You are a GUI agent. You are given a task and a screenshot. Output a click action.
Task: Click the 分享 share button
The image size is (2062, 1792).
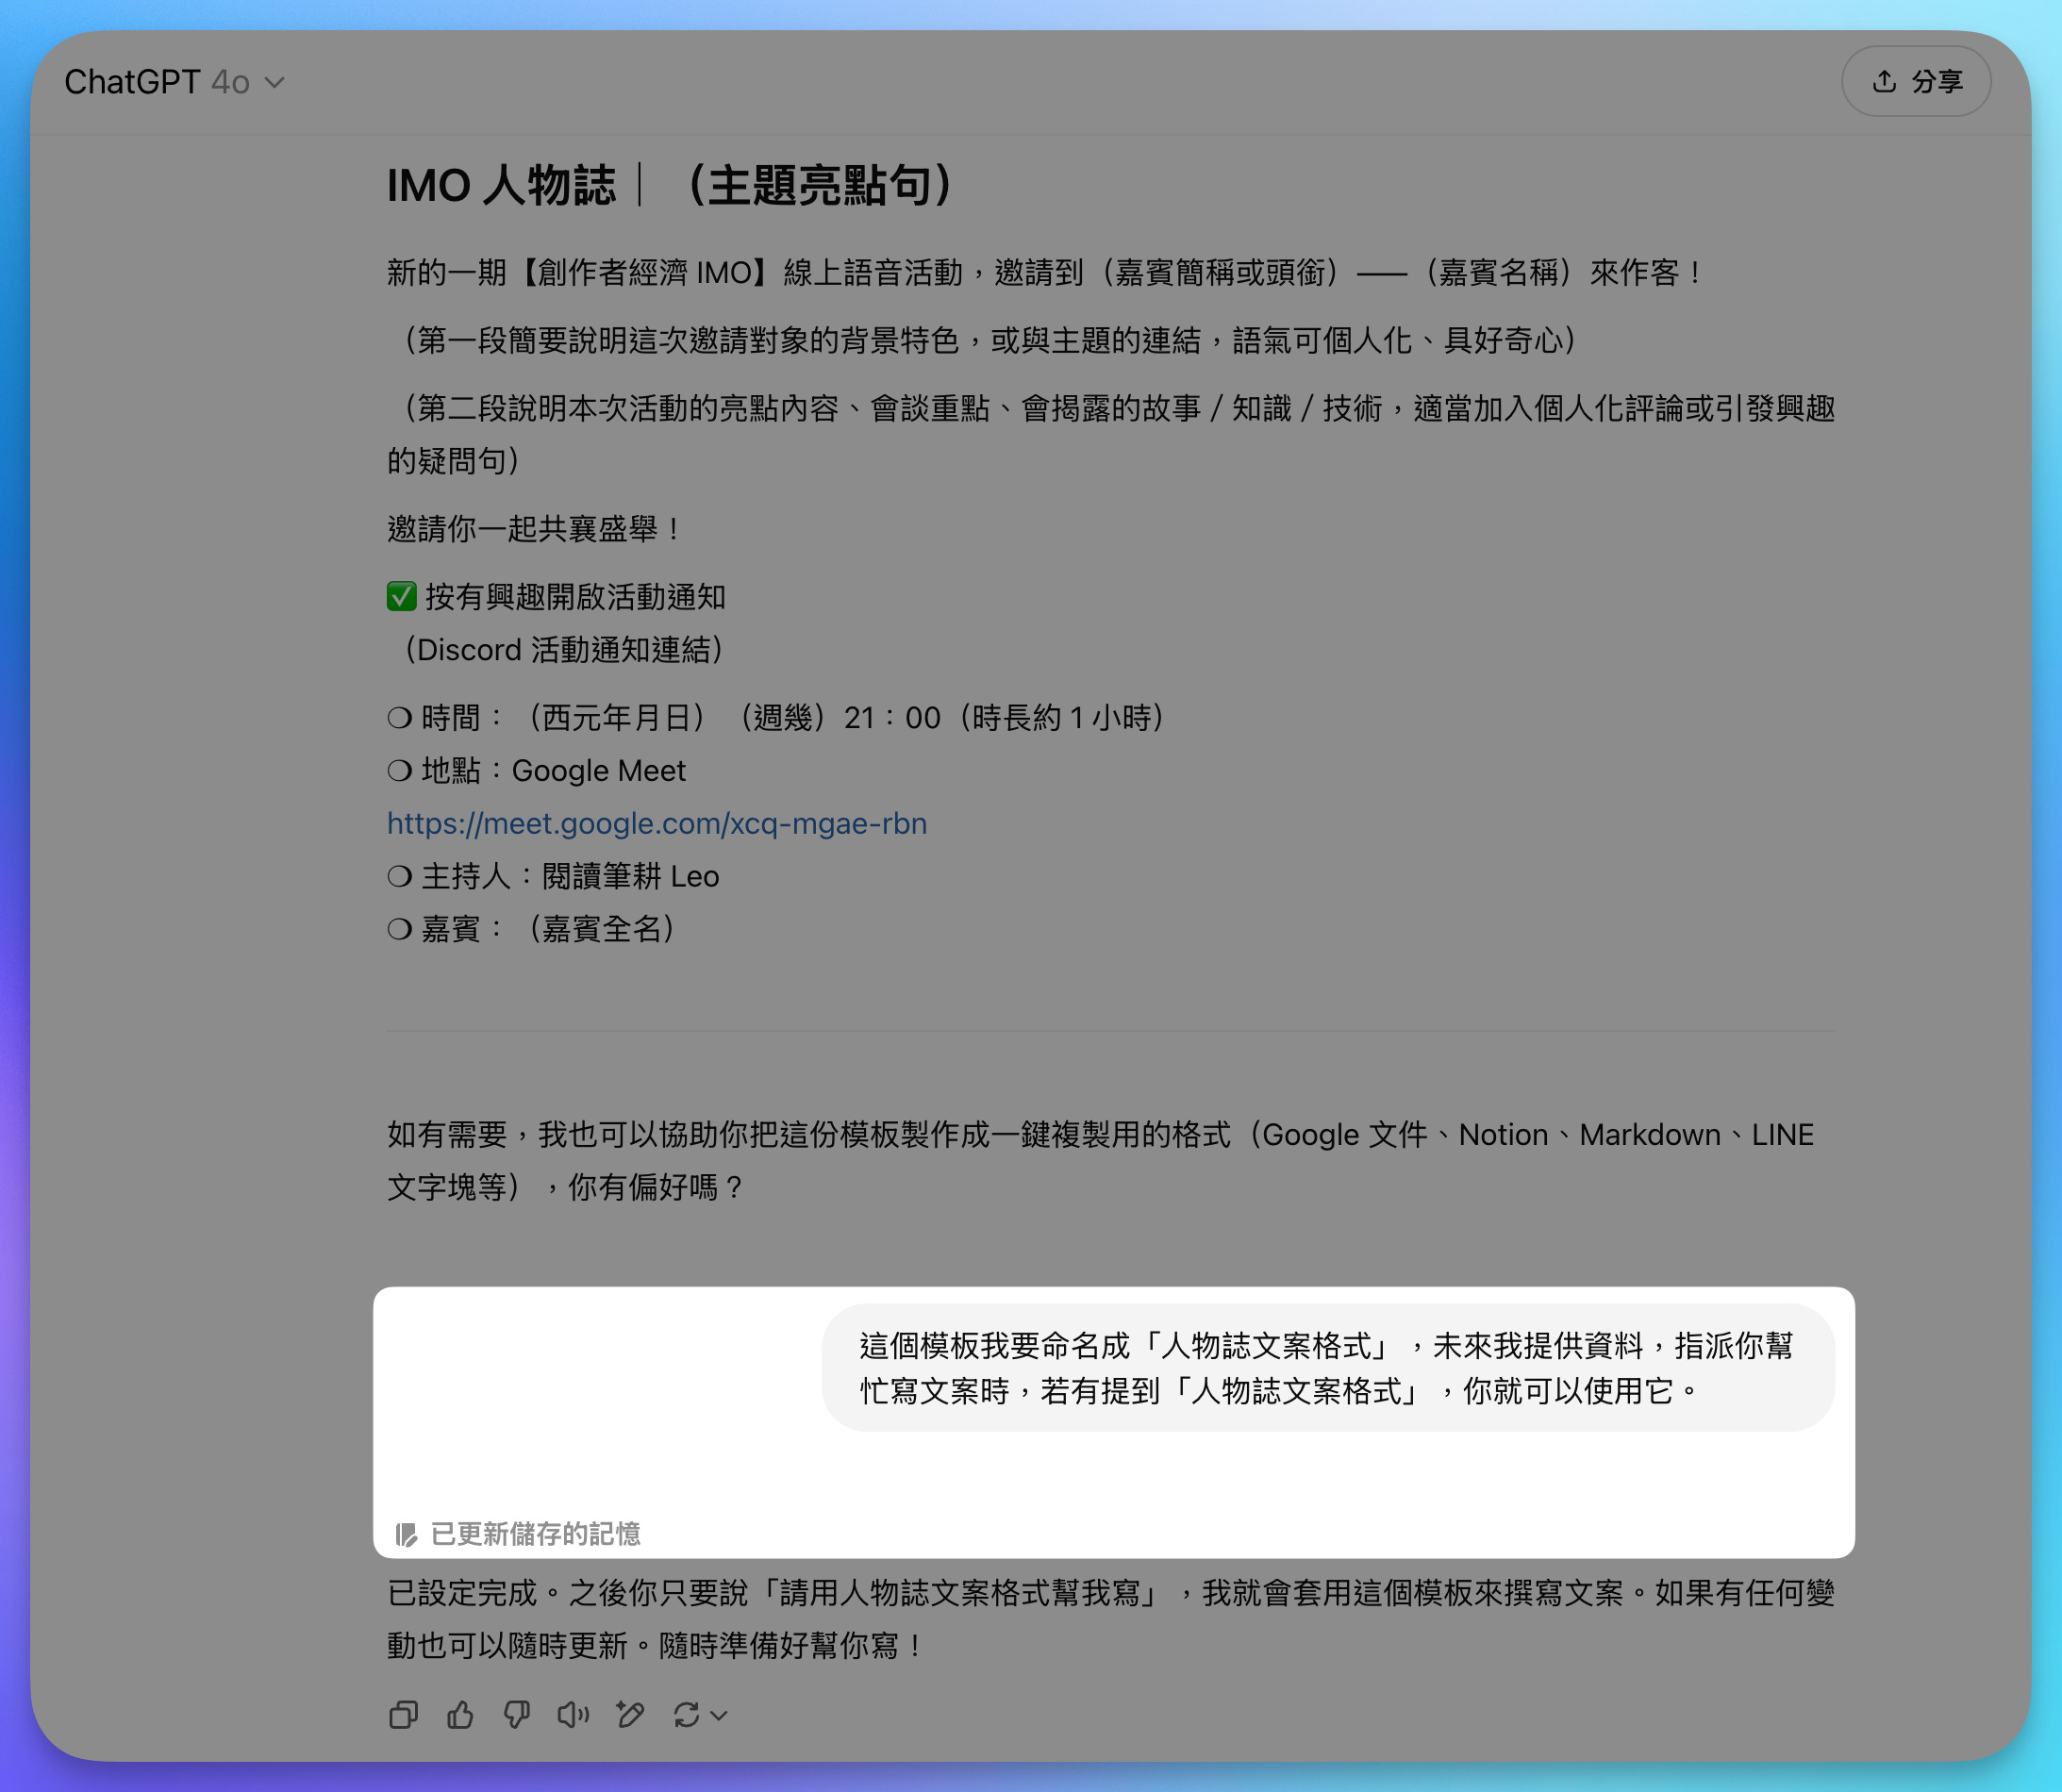(1916, 81)
